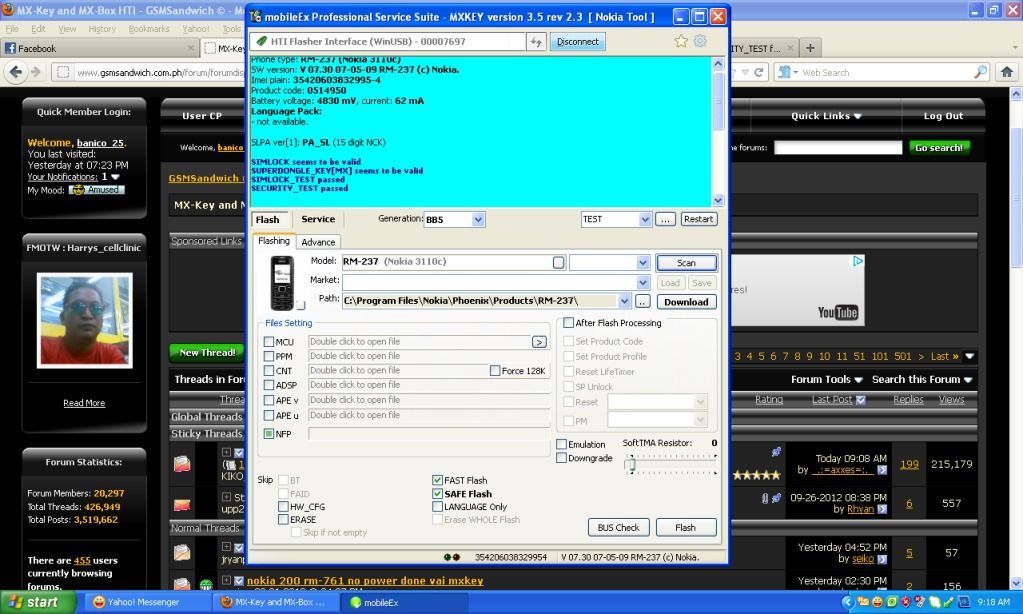The height and width of the screenshot is (614, 1023).
Task: Check the ERASE skip option
Action: coord(283,519)
